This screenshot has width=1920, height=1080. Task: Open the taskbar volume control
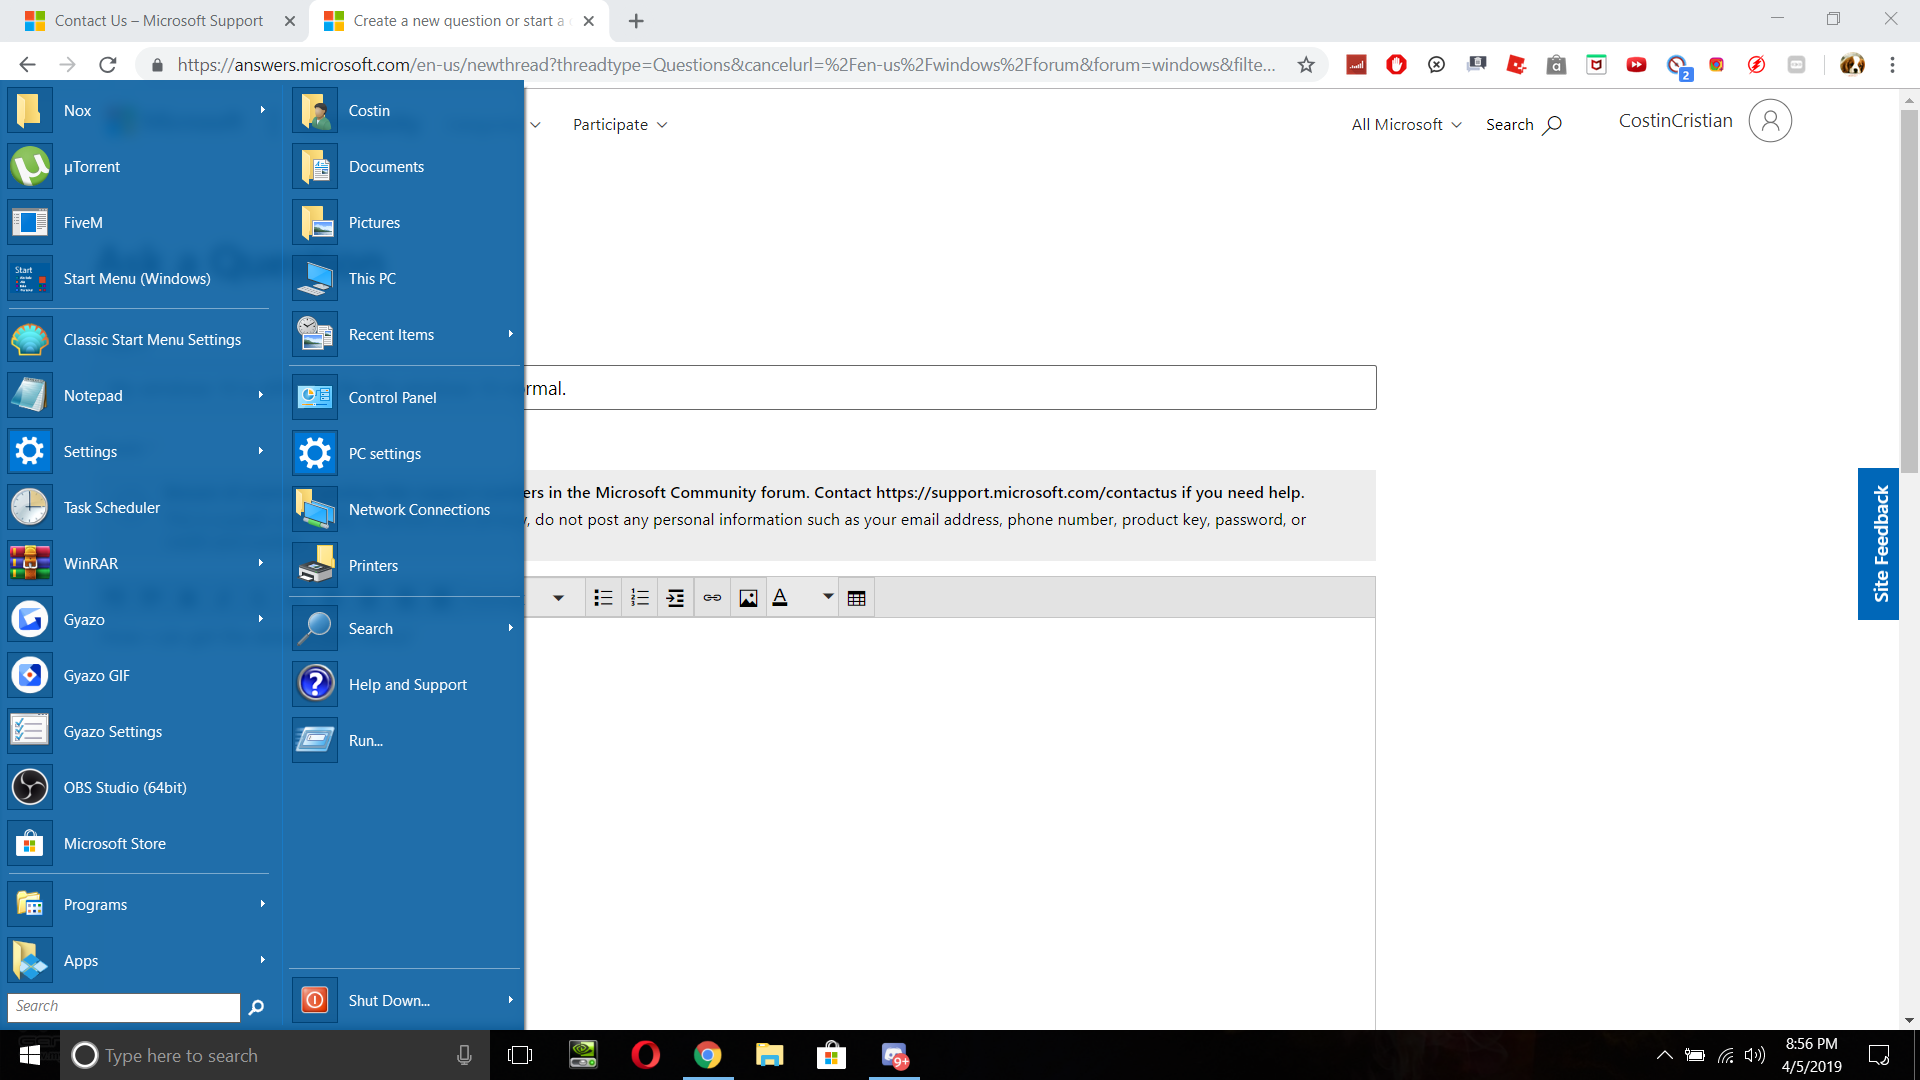pyautogui.click(x=1755, y=1055)
